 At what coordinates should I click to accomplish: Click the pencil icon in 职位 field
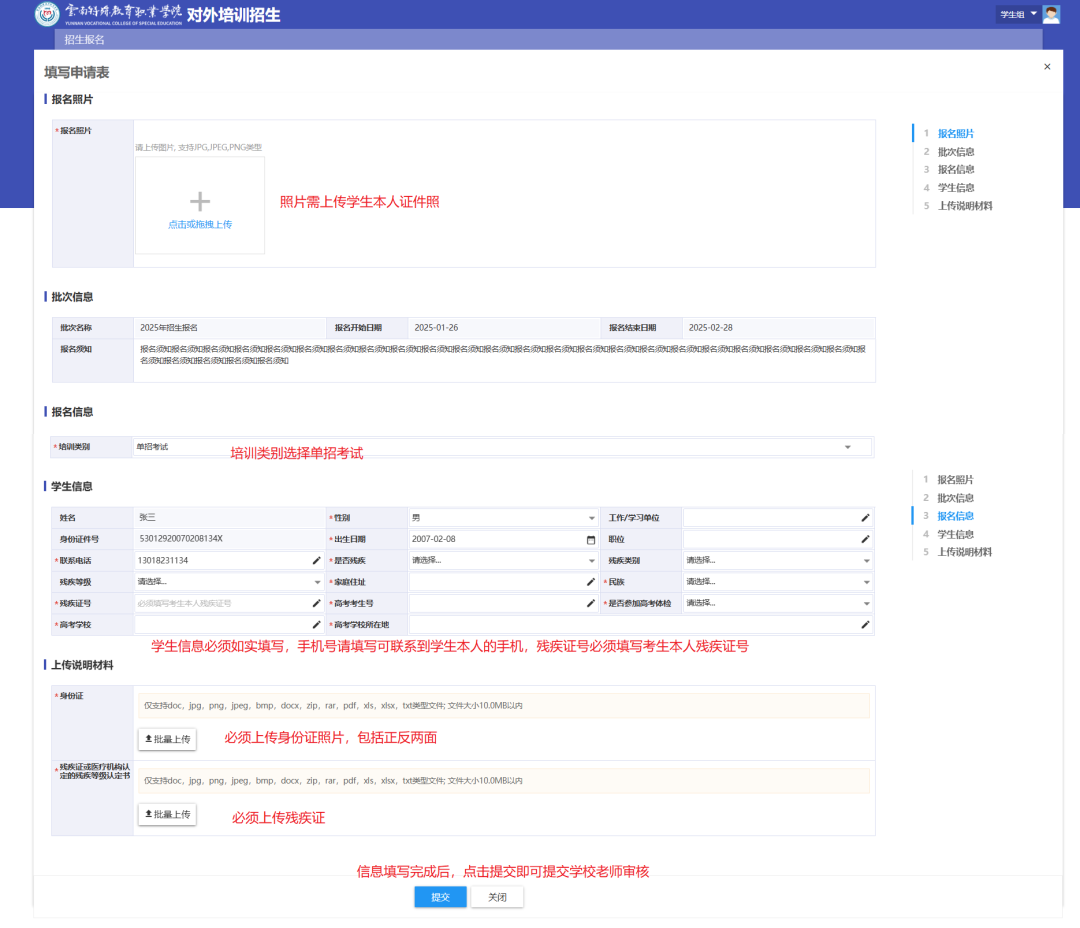865,539
